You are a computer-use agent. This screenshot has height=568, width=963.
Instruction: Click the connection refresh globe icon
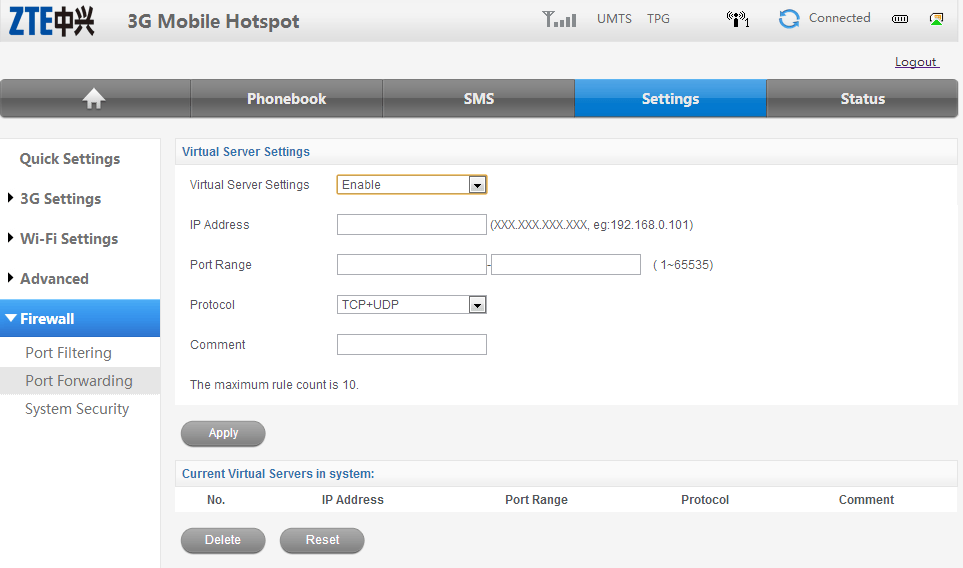point(789,19)
